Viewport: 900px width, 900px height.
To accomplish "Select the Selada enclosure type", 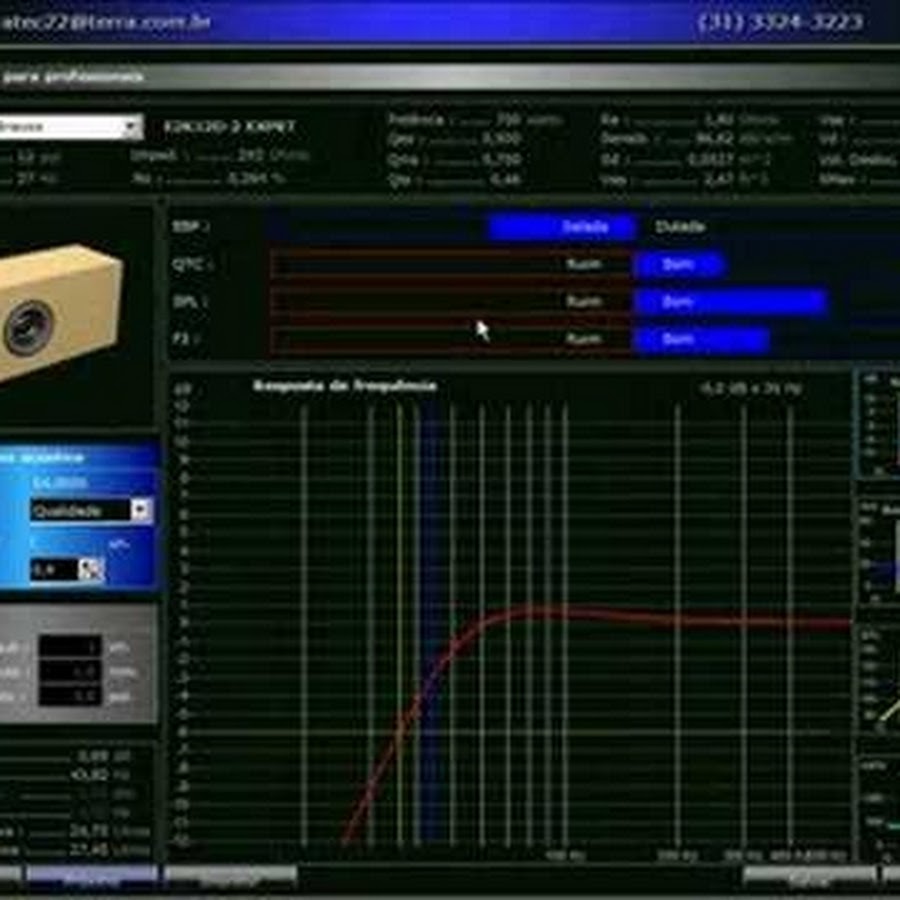I will (x=563, y=227).
